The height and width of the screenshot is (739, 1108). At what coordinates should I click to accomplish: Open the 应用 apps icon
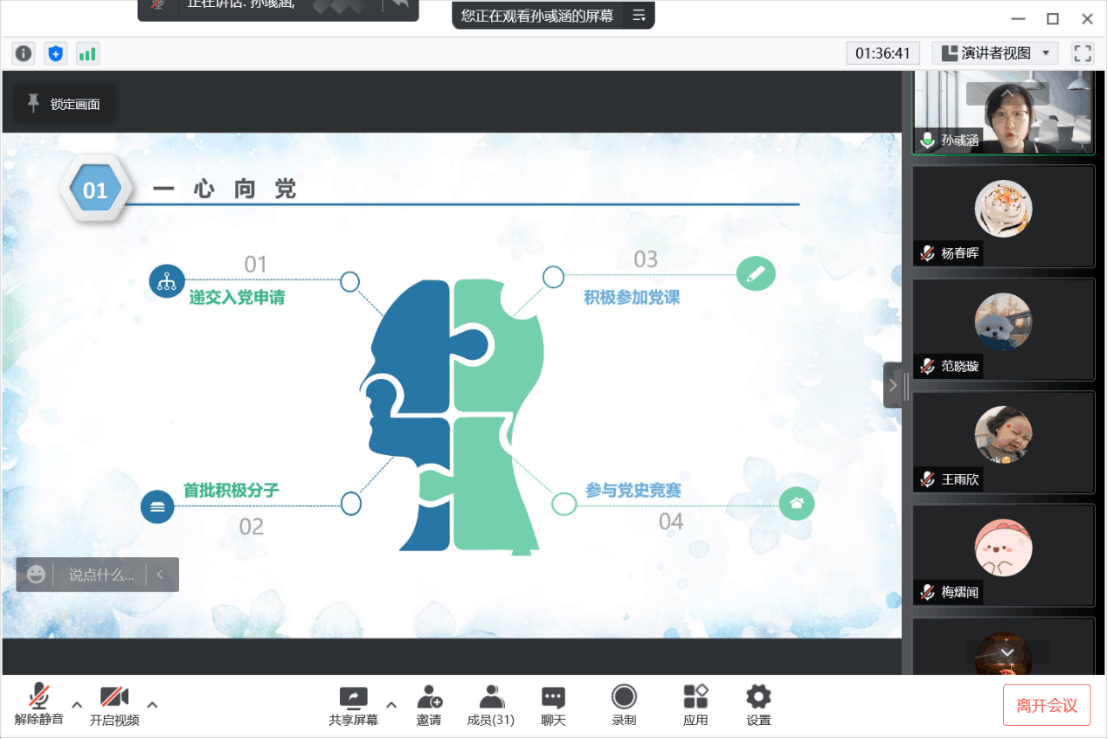(695, 705)
